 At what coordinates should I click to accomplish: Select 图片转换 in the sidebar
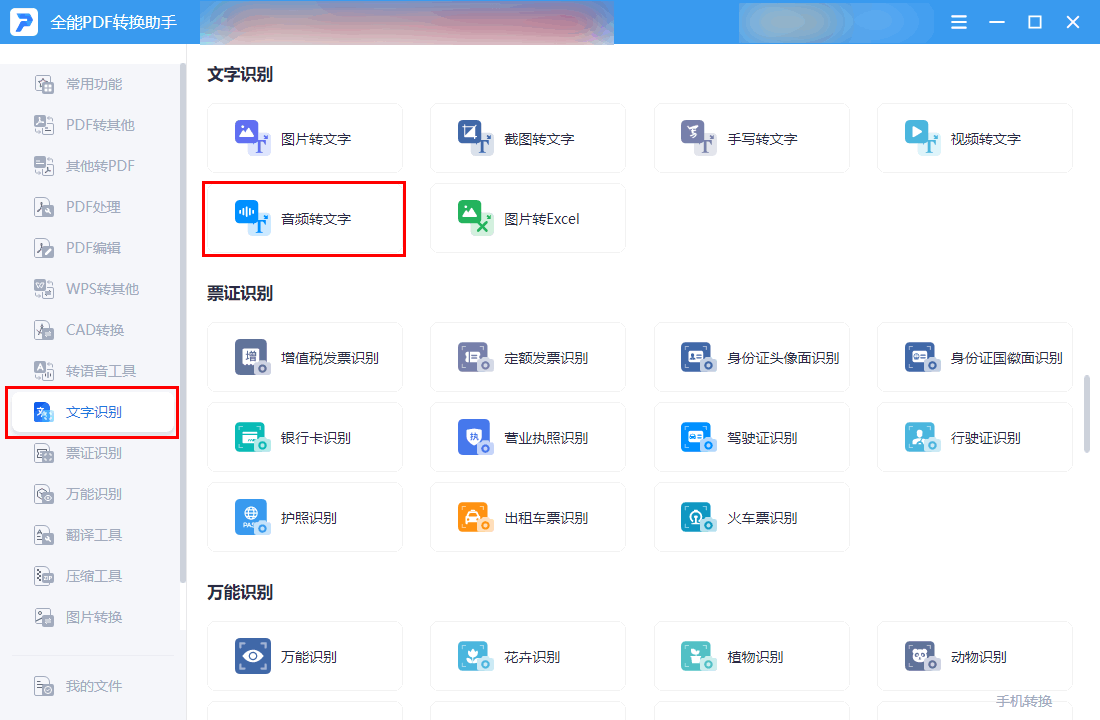point(92,618)
